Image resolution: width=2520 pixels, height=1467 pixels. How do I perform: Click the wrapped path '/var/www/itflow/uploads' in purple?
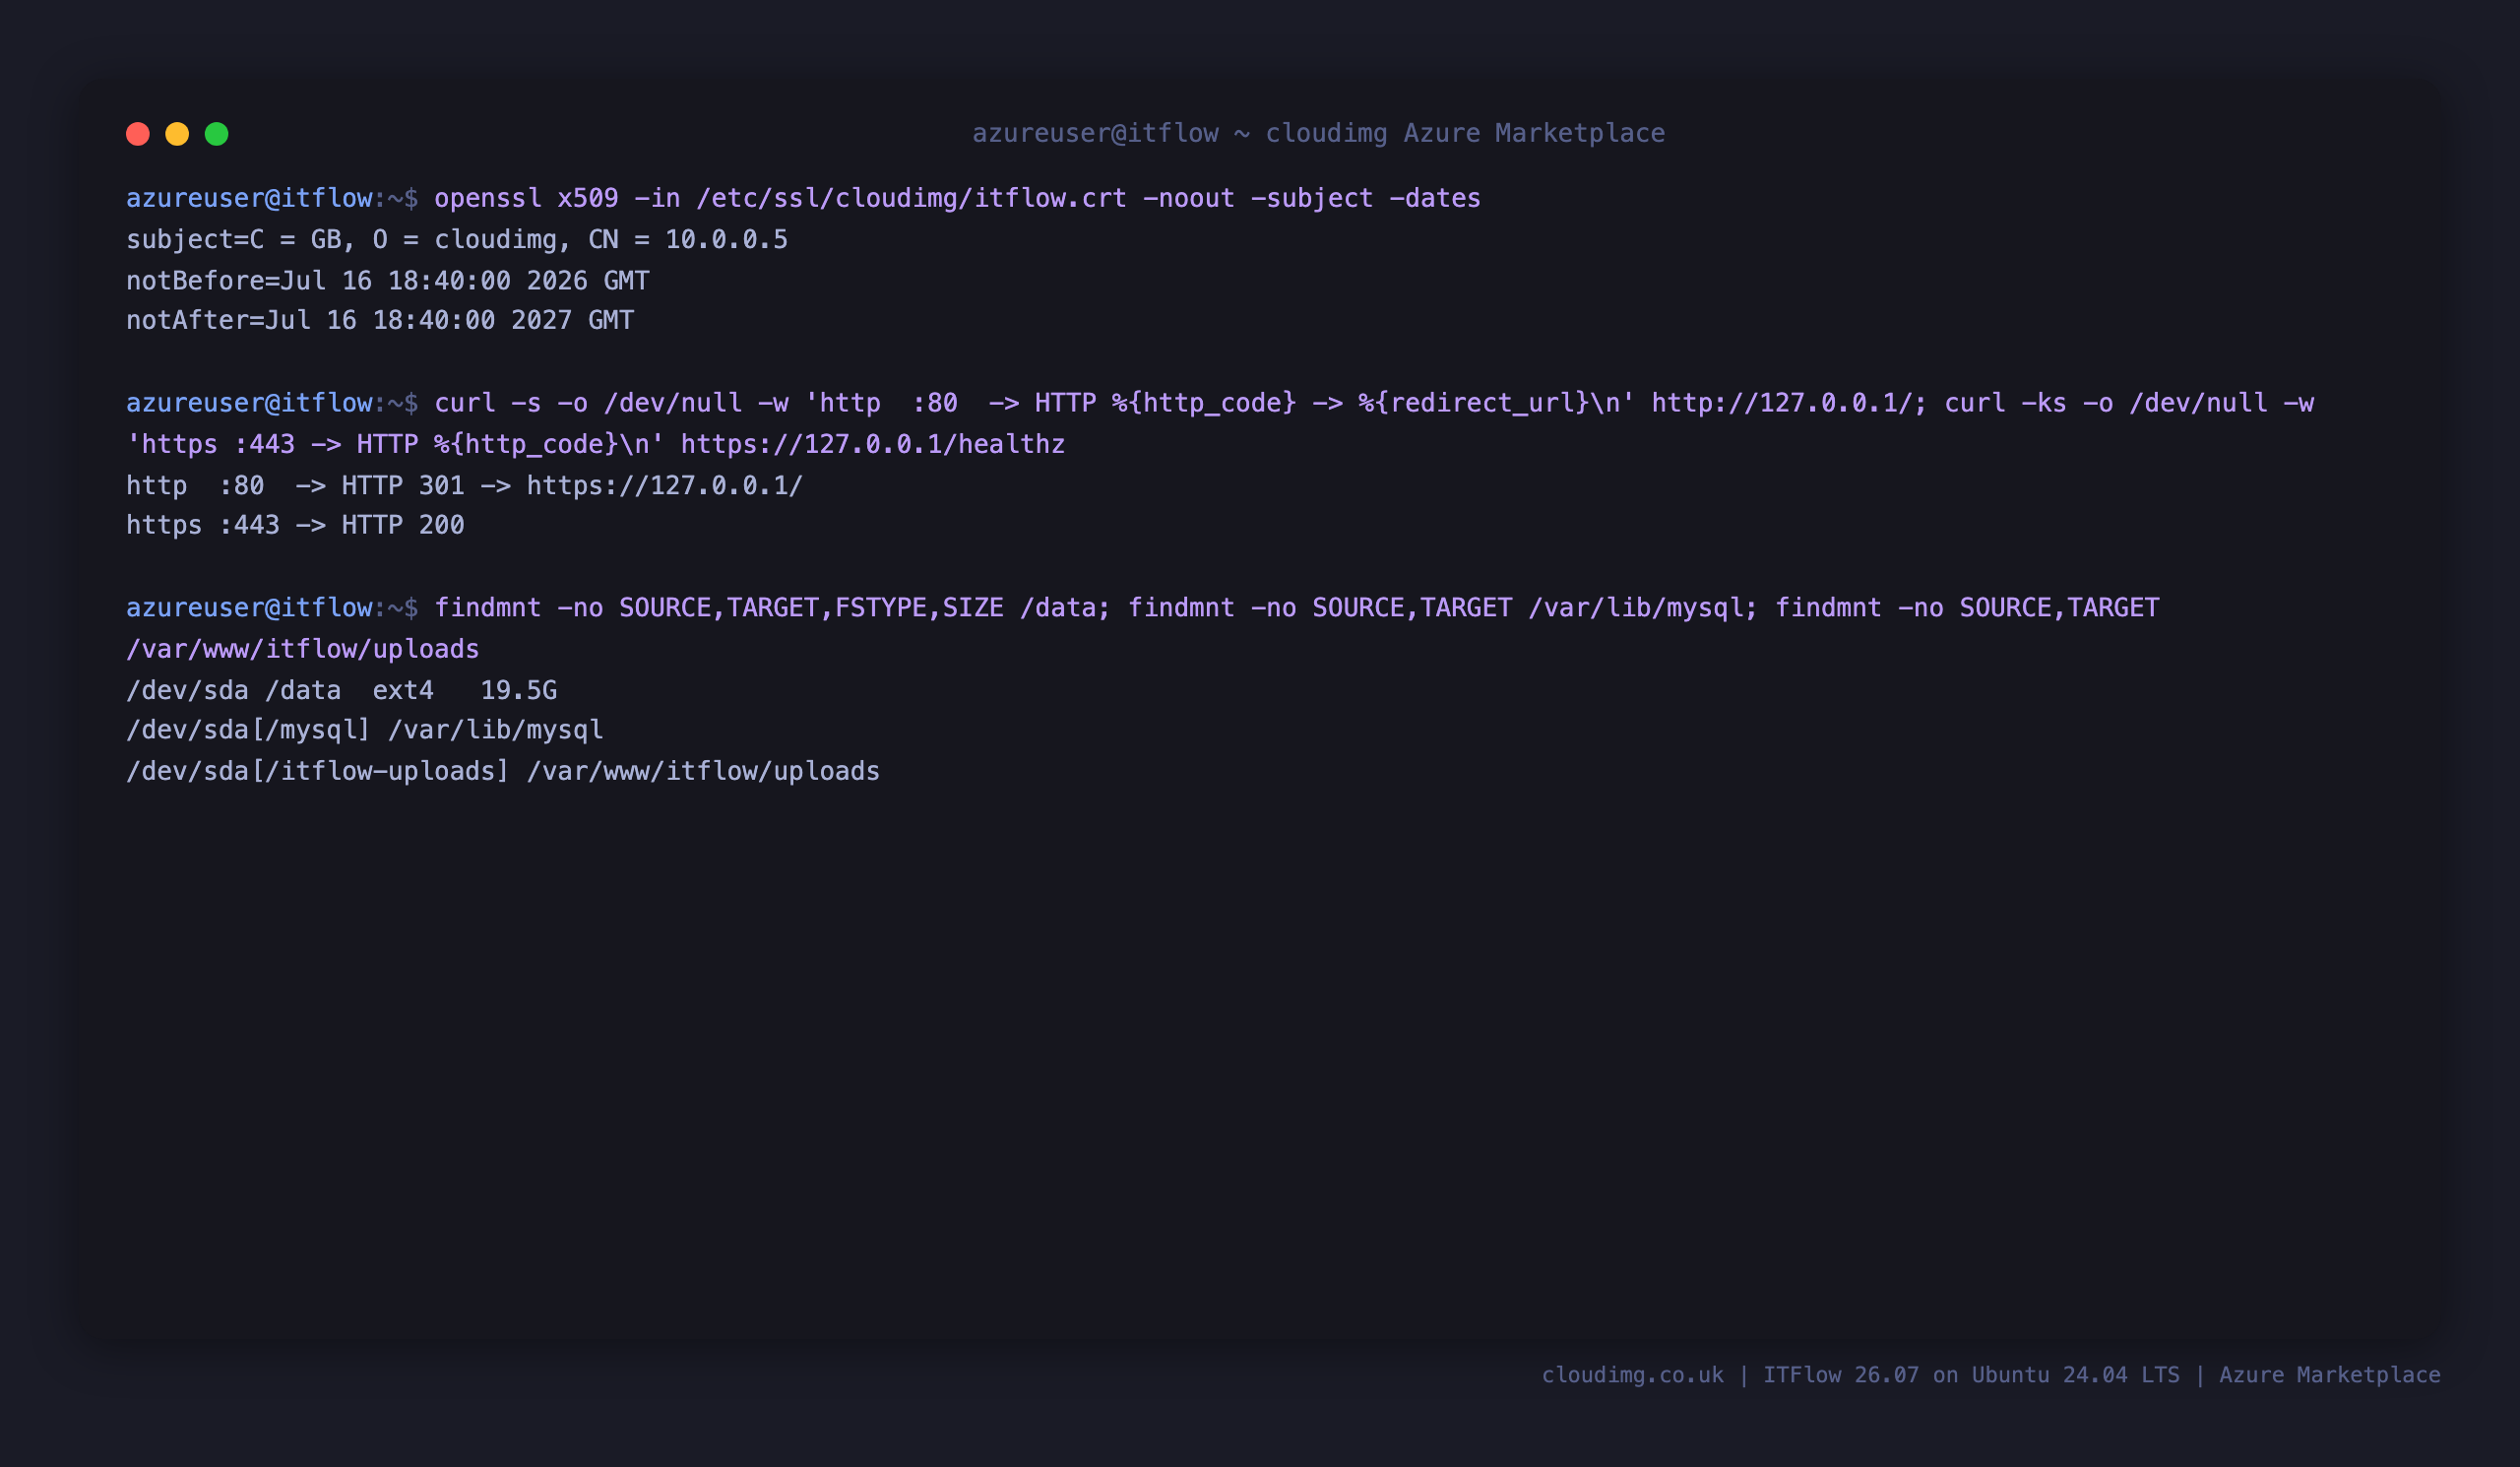coord(303,649)
